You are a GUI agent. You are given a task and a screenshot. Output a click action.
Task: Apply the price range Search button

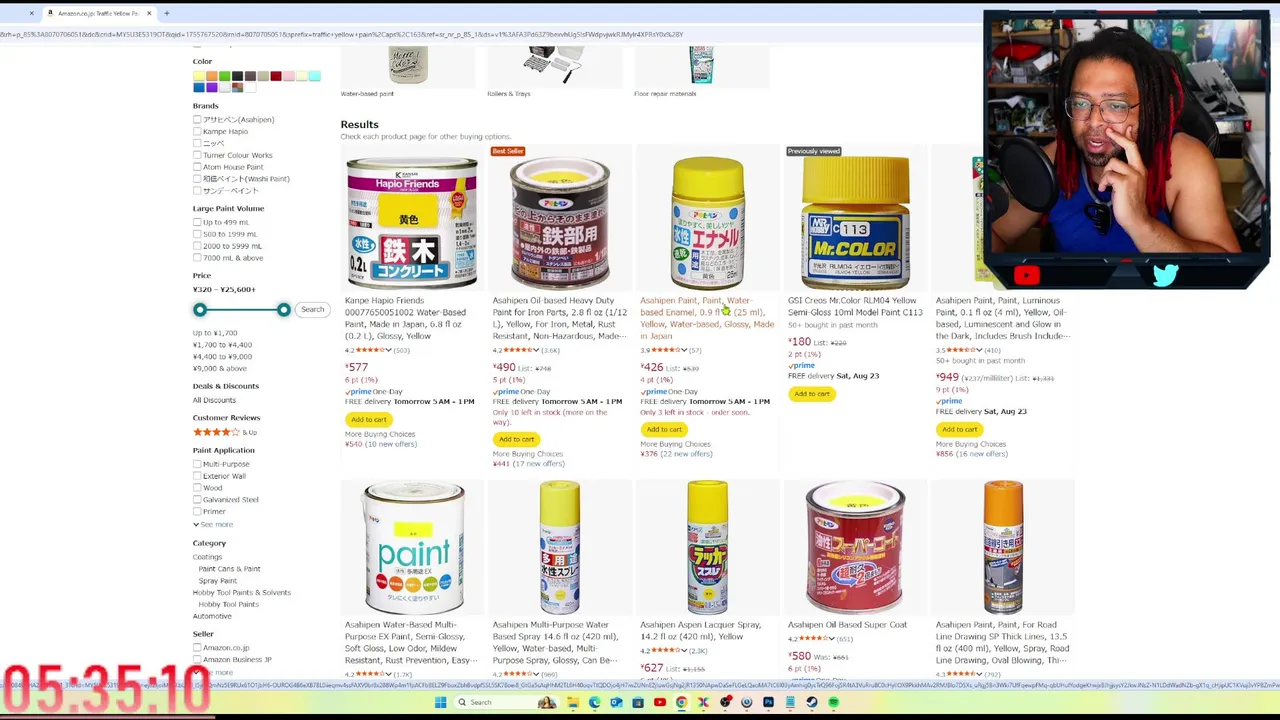(x=312, y=309)
